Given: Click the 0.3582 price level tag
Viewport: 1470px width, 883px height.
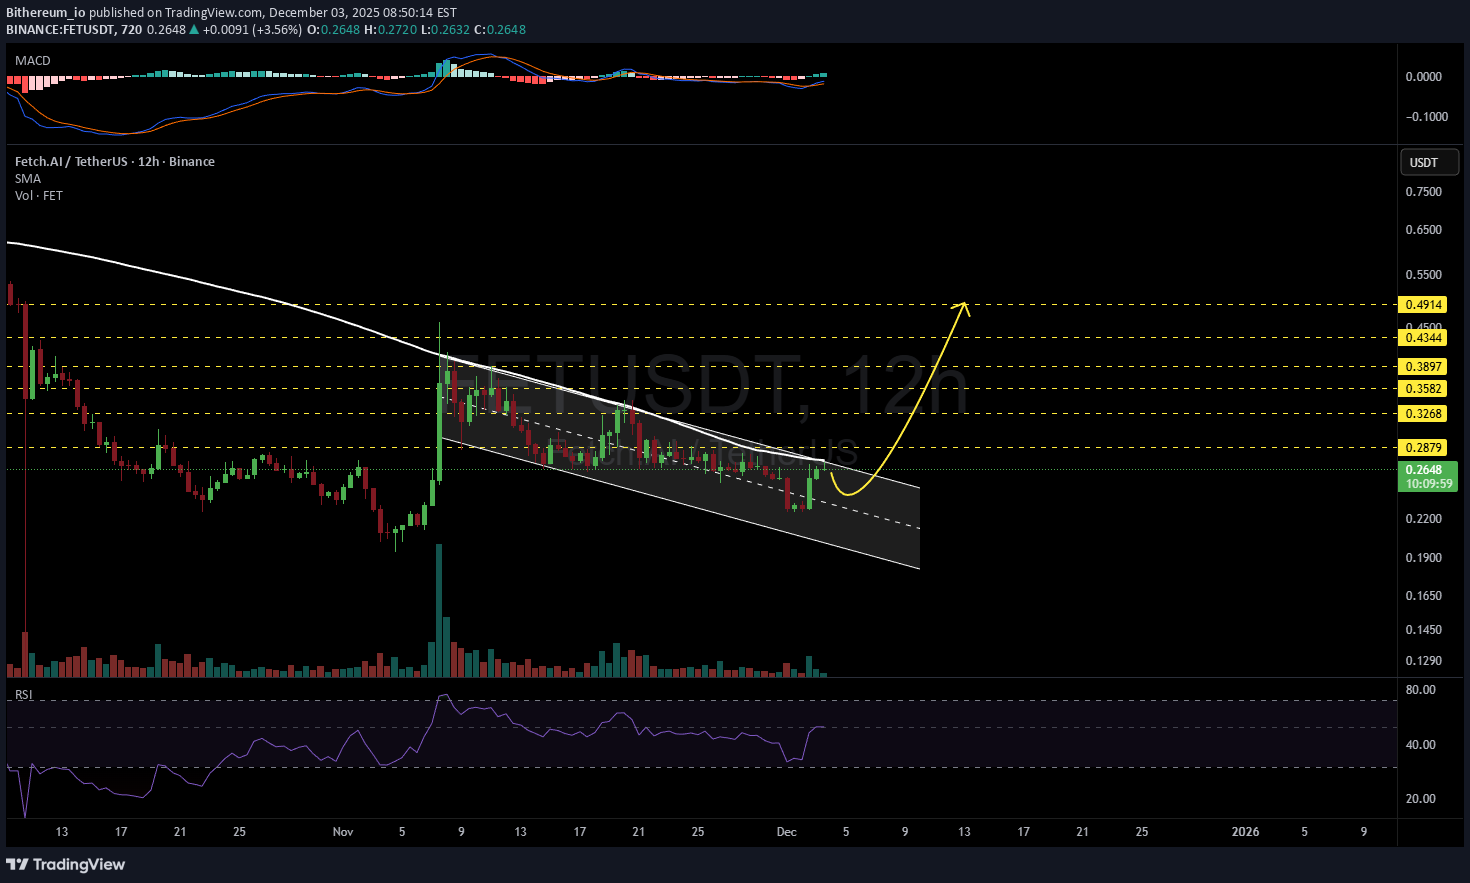Looking at the screenshot, I should click(x=1423, y=389).
